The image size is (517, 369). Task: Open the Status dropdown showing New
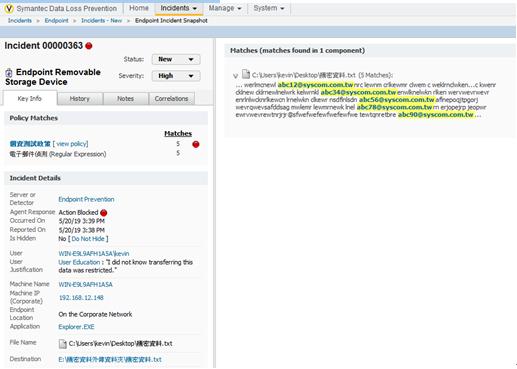point(176,59)
